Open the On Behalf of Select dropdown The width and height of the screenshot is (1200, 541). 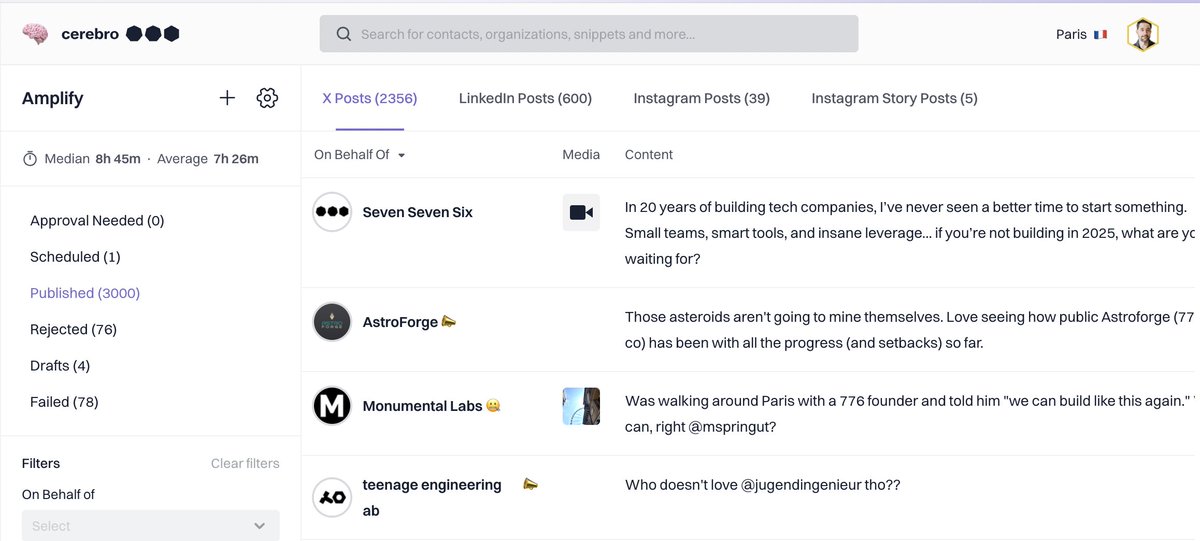(x=151, y=525)
